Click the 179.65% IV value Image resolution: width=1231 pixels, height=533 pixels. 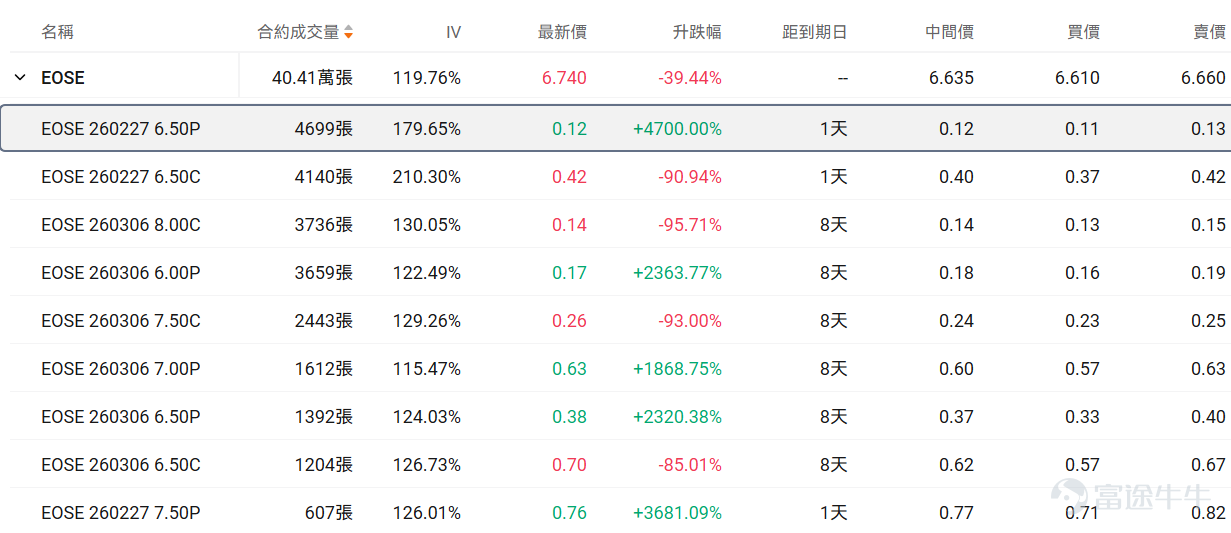coord(427,129)
